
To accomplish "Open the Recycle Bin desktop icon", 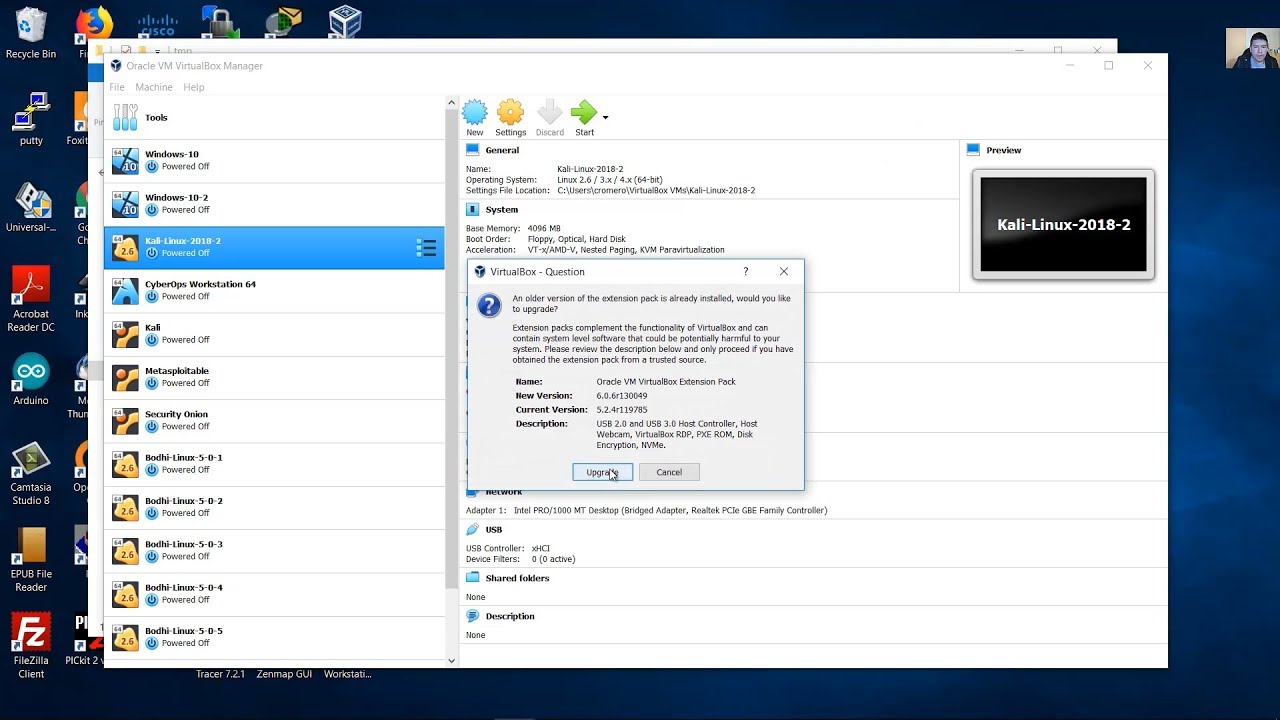I will click(x=31, y=33).
